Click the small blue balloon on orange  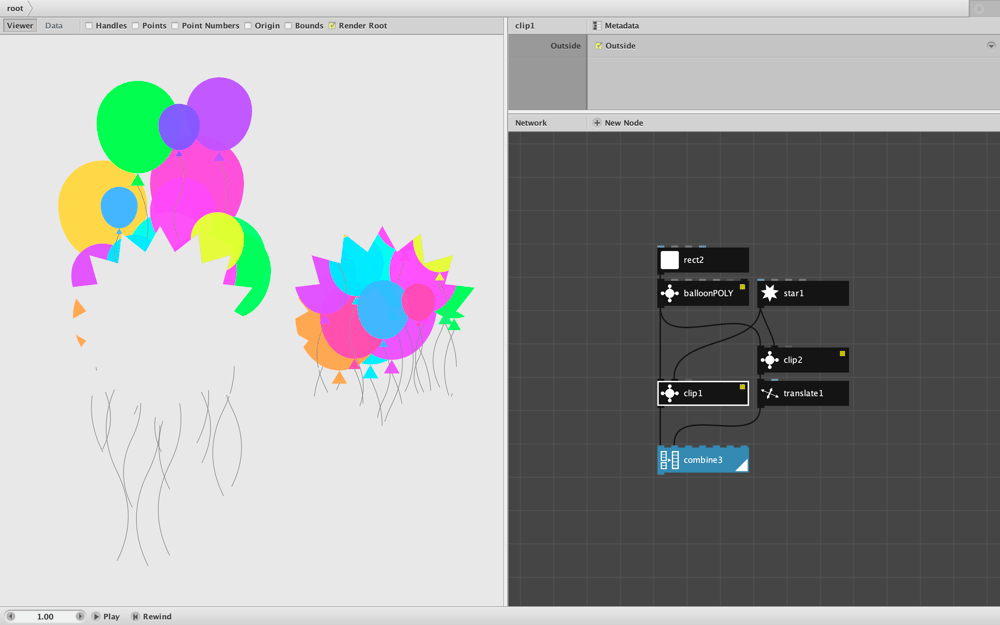pos(119,207)
